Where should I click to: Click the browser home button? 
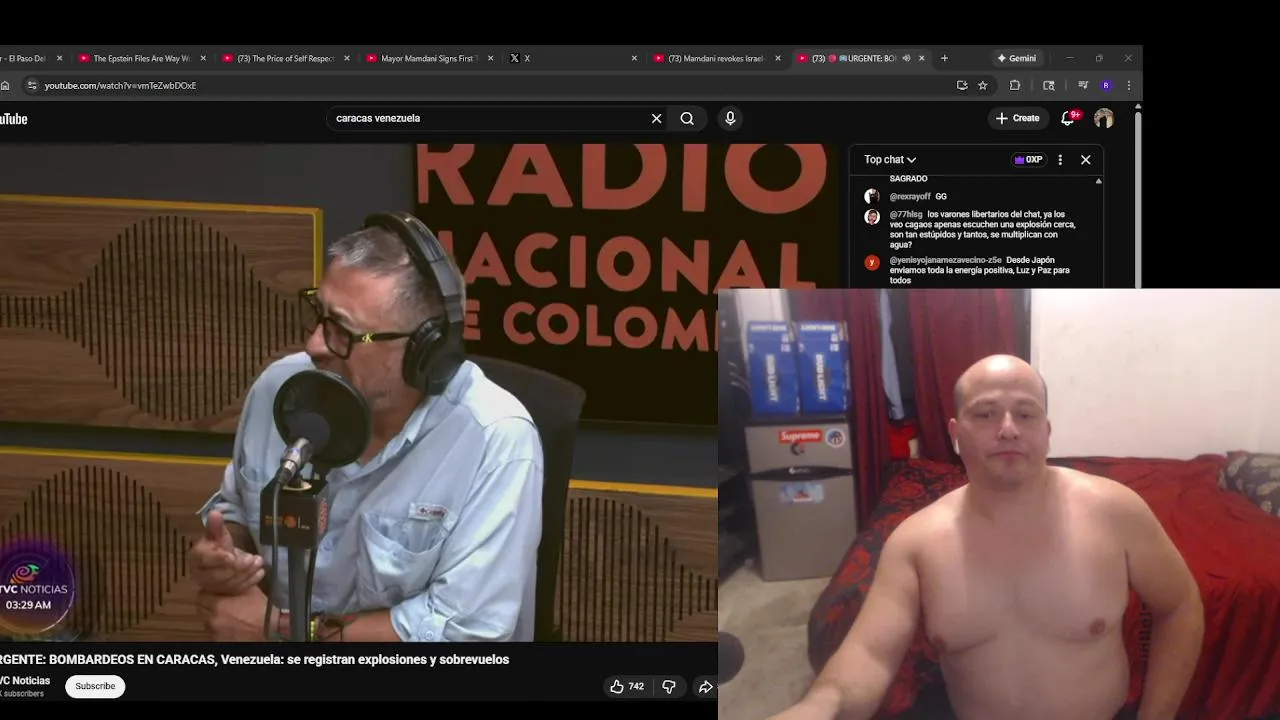[x=5, y=85]
